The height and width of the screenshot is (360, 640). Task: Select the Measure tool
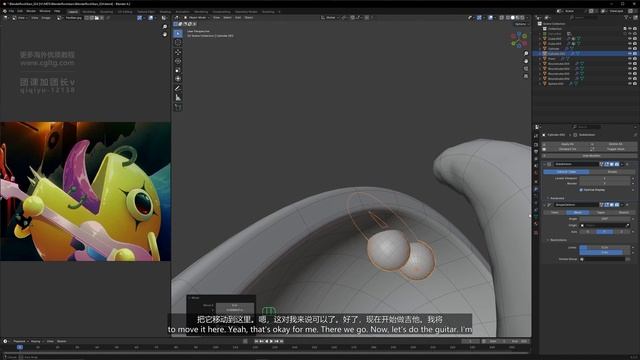[178, 98]
